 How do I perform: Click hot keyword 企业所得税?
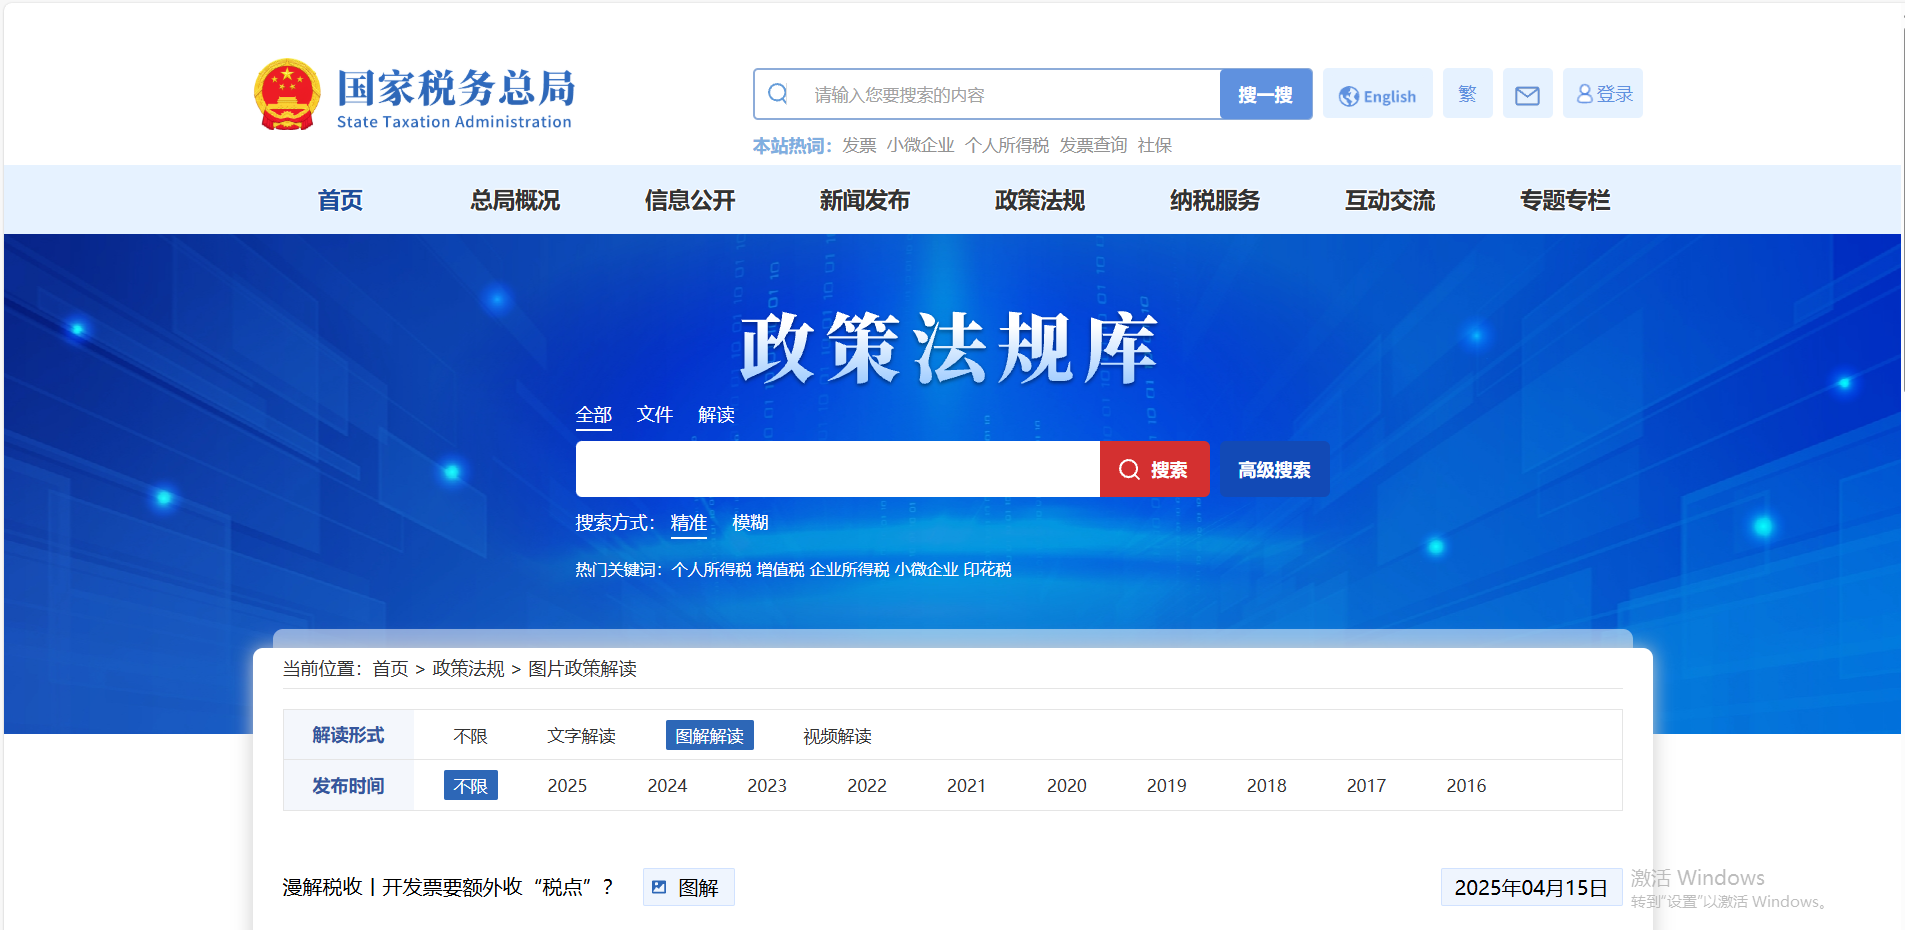coord(849,570)
